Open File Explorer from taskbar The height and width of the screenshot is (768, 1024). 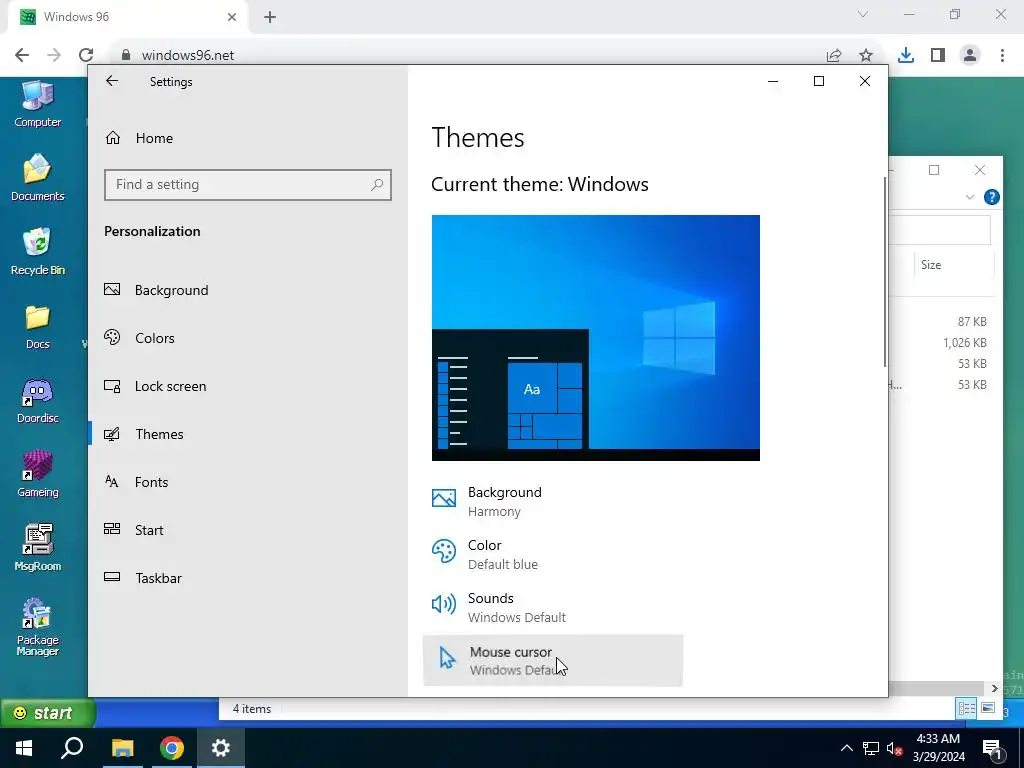(x=122, y=748)
